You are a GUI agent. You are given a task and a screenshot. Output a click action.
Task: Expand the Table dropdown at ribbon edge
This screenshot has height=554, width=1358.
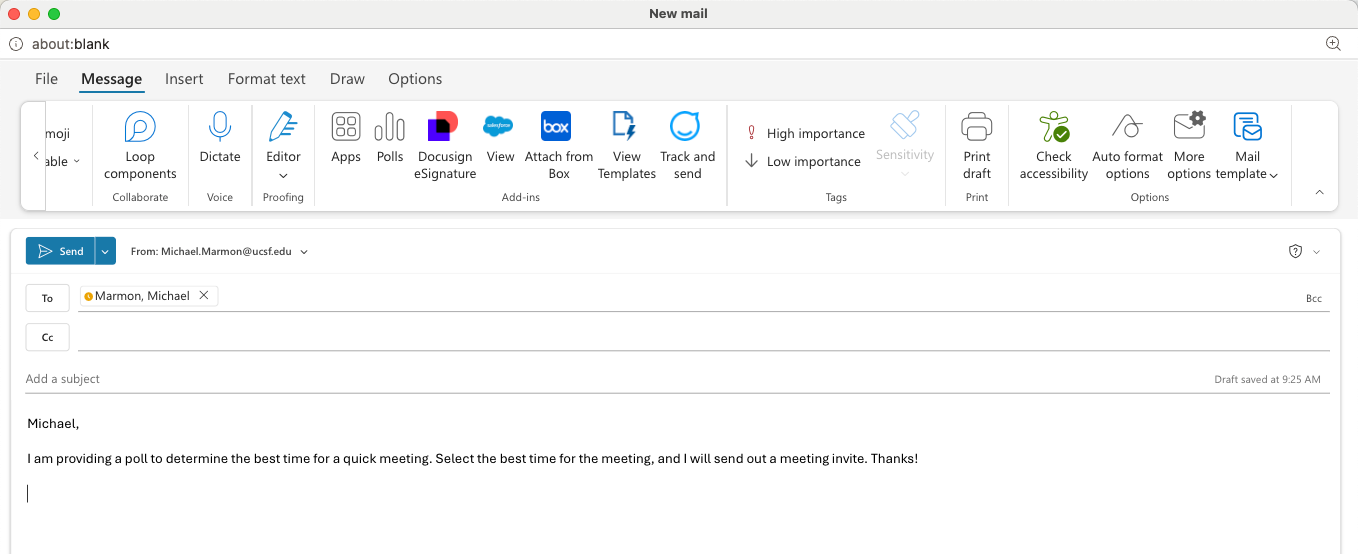point(64,160)
